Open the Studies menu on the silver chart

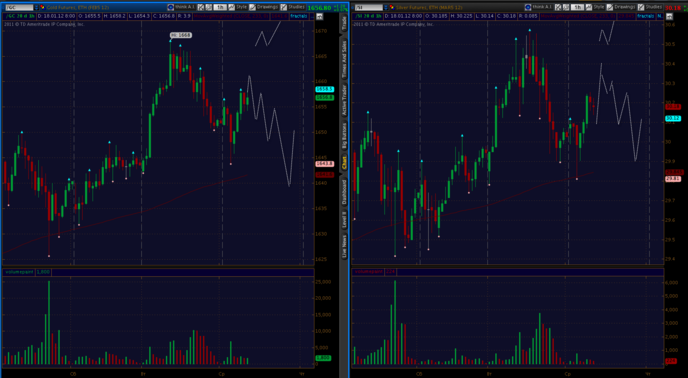point(654,7)
